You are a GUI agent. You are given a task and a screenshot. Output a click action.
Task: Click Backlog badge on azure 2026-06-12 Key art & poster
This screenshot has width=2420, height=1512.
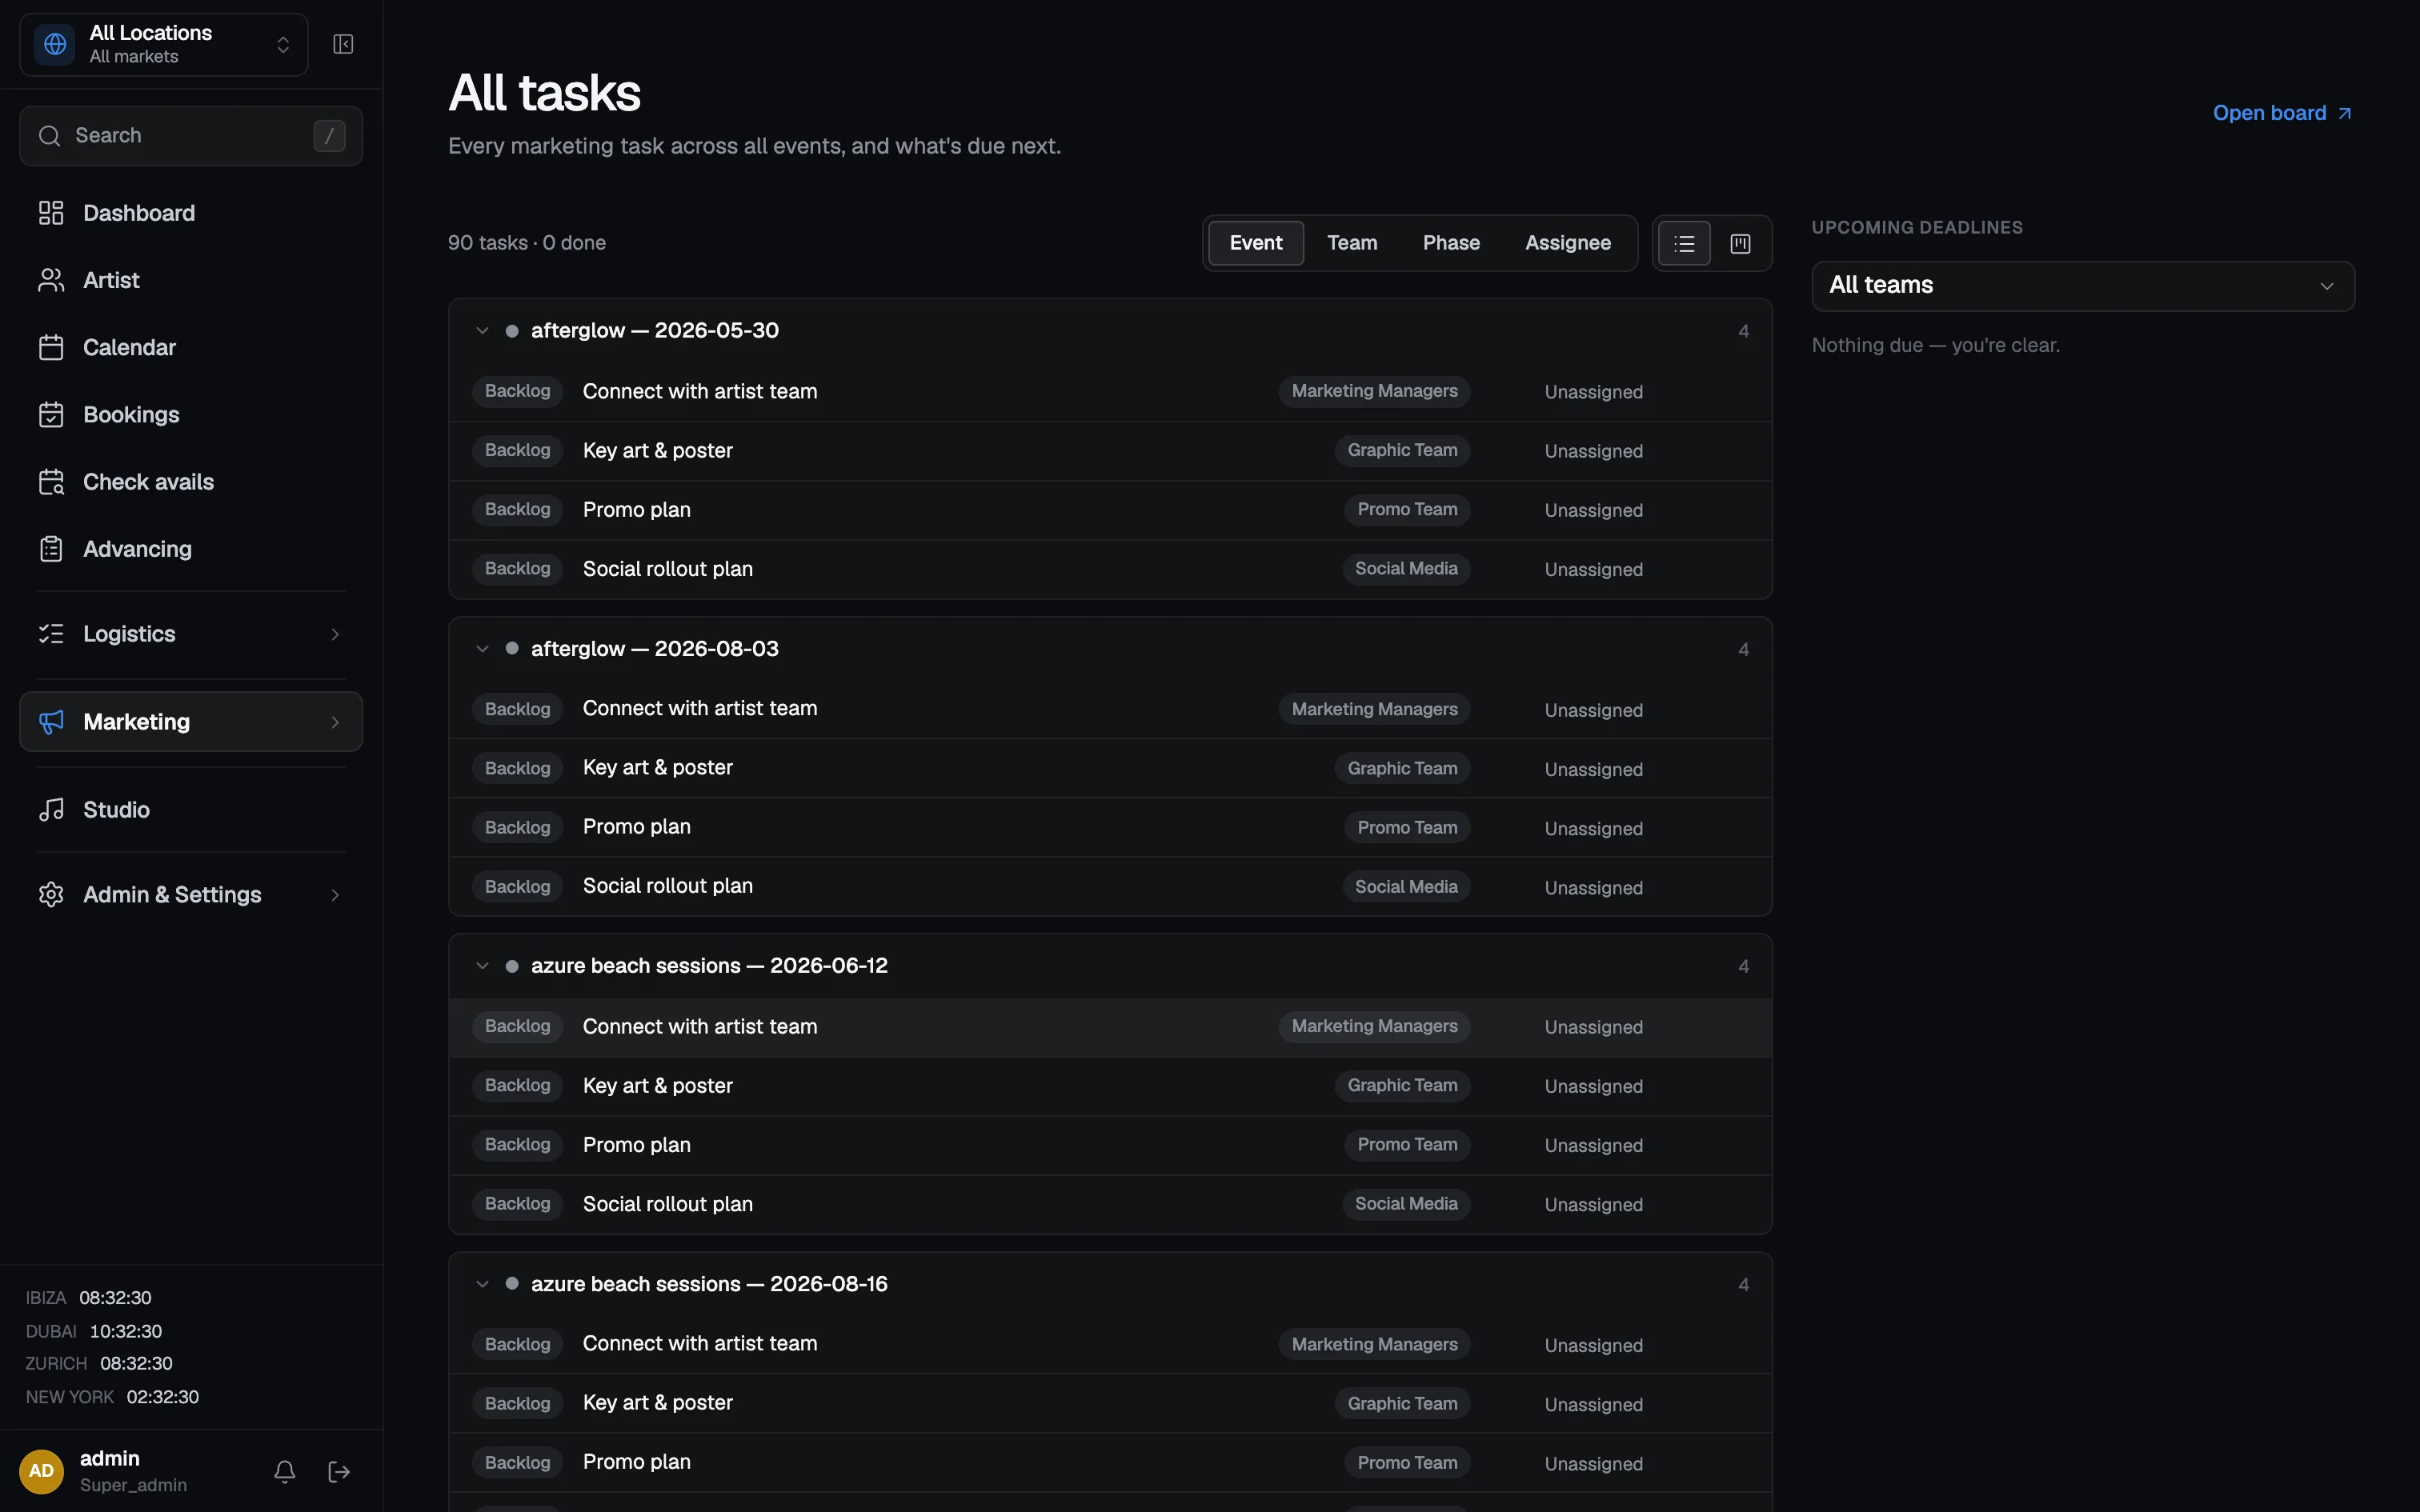tap(517, 1086)
